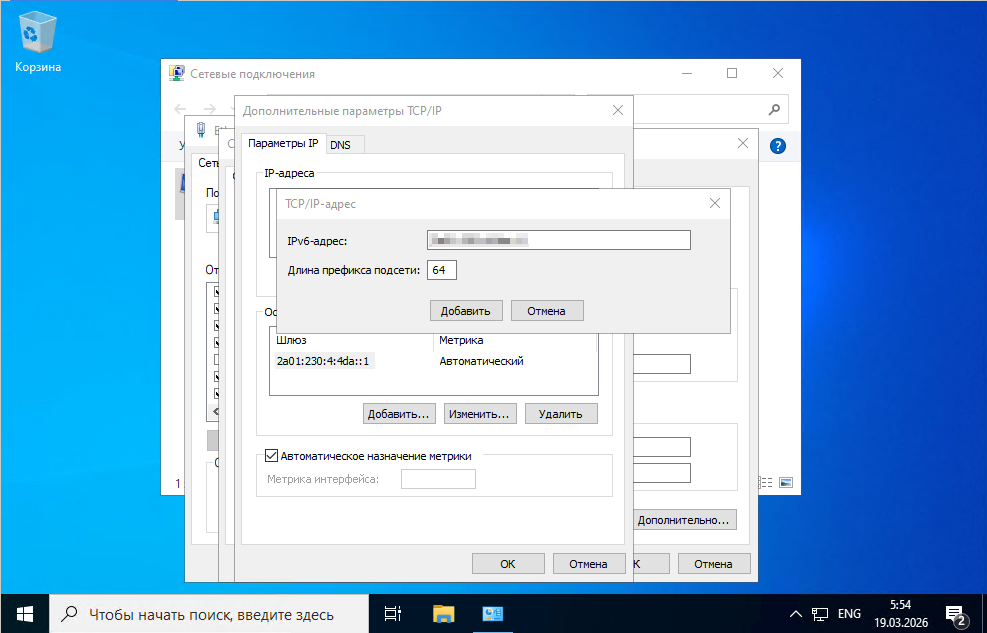Click Добавить in the TCP/IP-адрес dialog

point(465,311)
